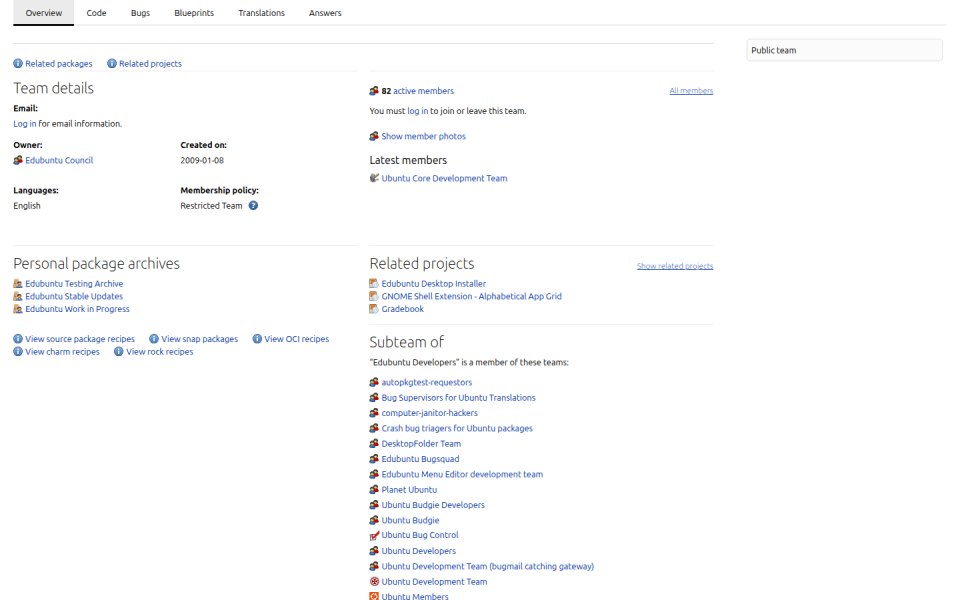Click log in to join this team
This screenshot has width=960, height=600.
418,111
